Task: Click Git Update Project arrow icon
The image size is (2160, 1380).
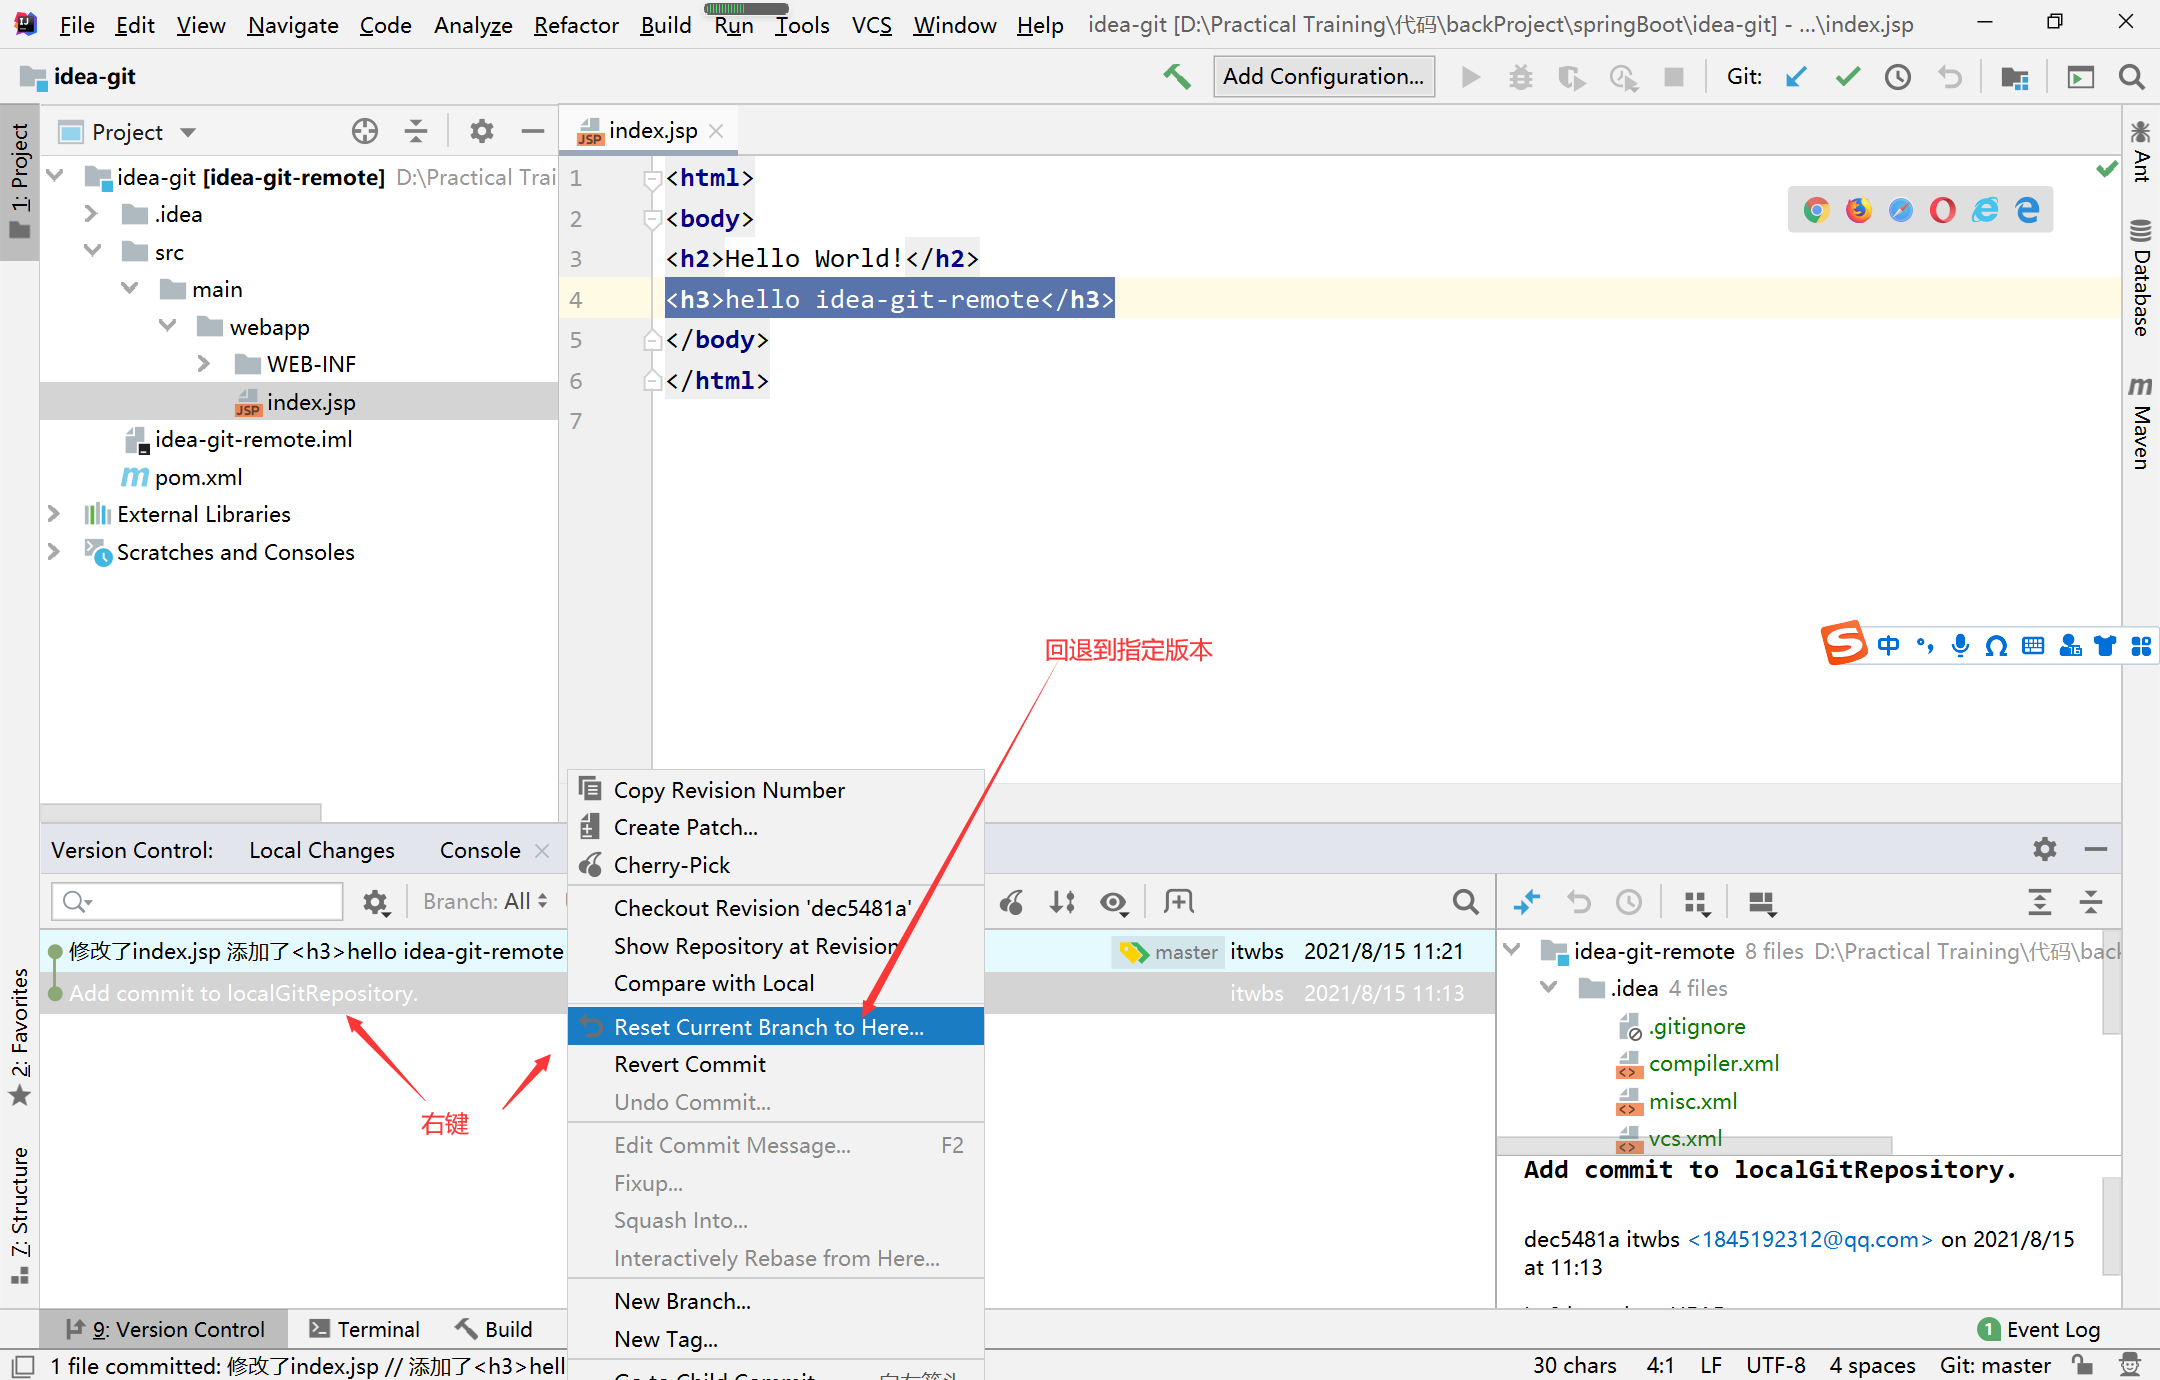Action: (x=1796, y=77)
